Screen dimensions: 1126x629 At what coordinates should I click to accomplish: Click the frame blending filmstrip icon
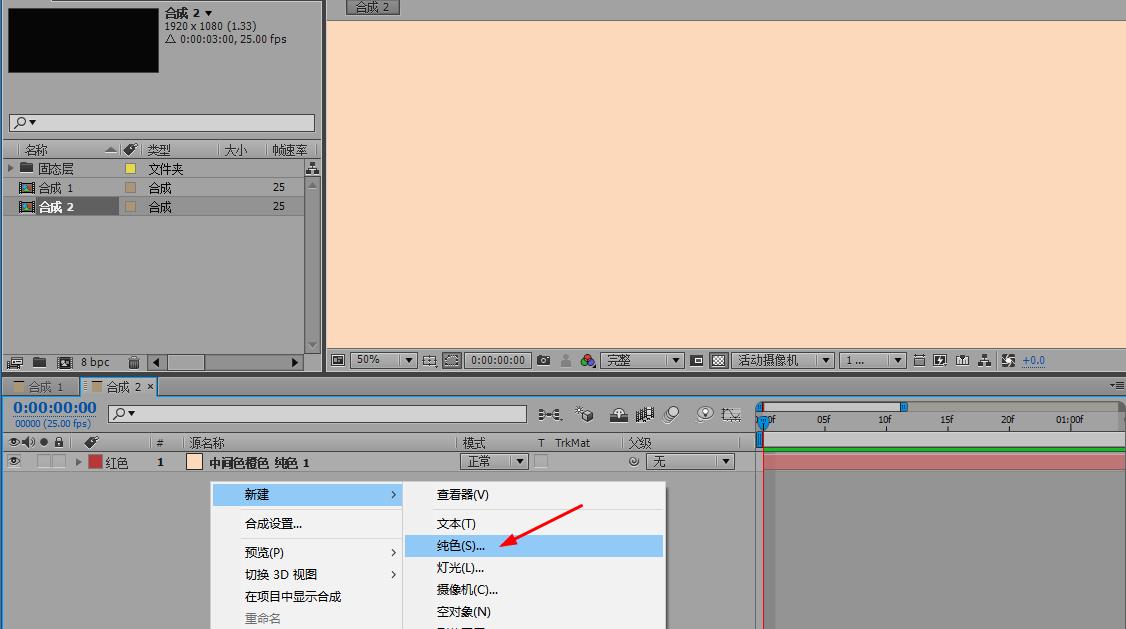point(645,414)
